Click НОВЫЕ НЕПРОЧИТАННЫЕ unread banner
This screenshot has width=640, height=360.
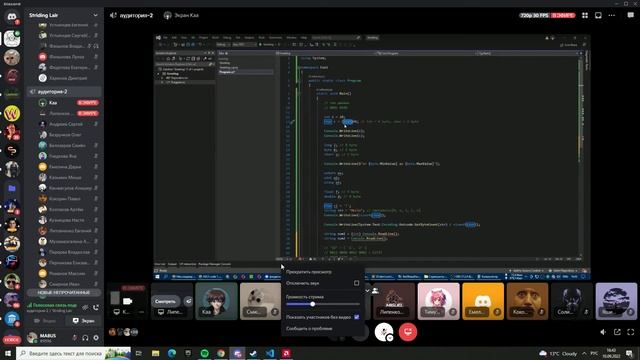[64, 293]
